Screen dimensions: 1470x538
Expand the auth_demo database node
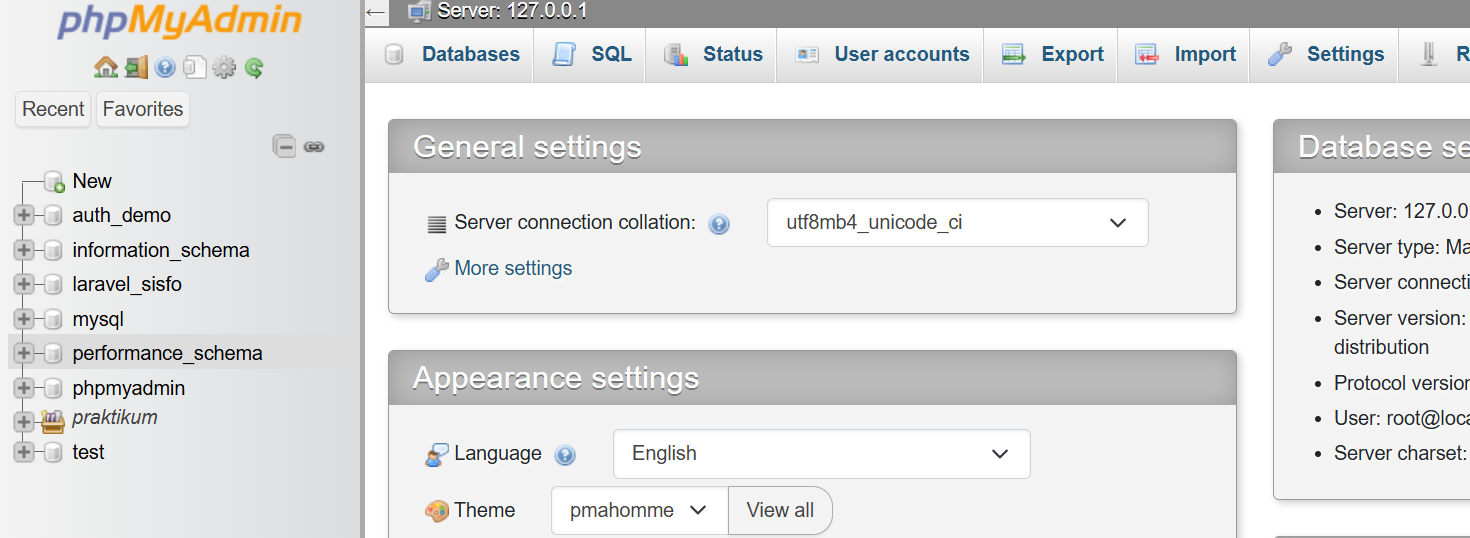(24, 216)
